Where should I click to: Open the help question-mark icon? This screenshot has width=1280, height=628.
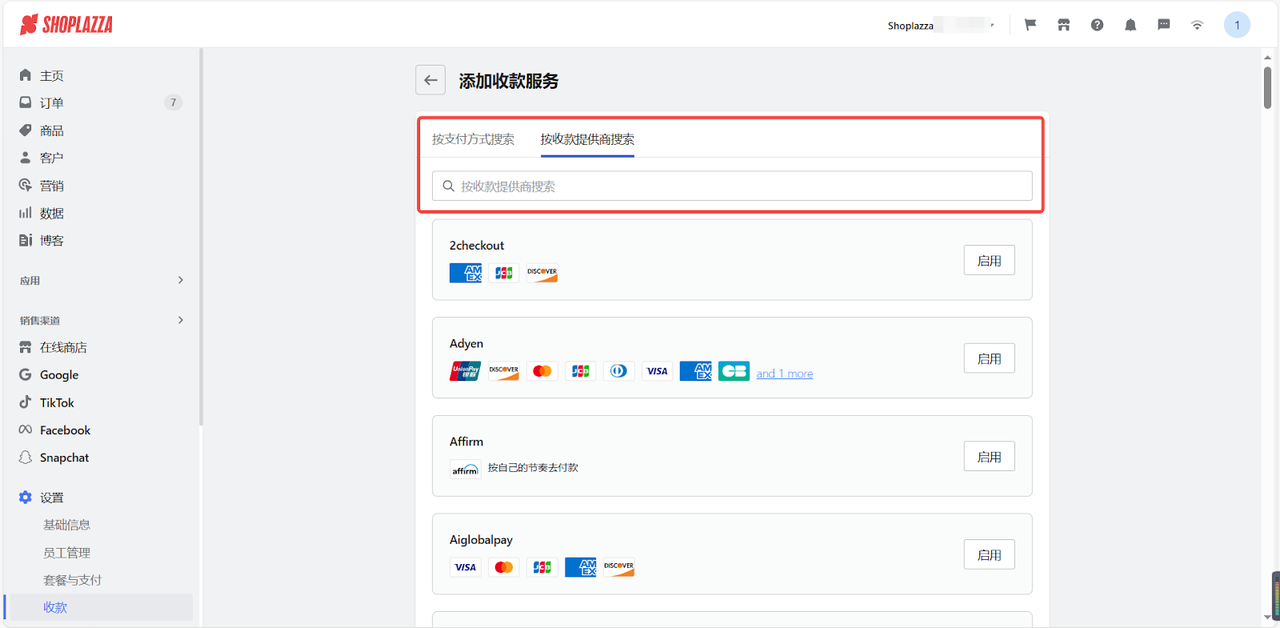pyautogui.click(x=1097, y=24)
